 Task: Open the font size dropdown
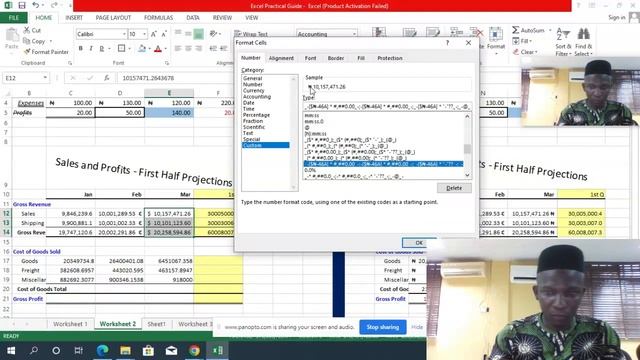[x=144, y=34]
